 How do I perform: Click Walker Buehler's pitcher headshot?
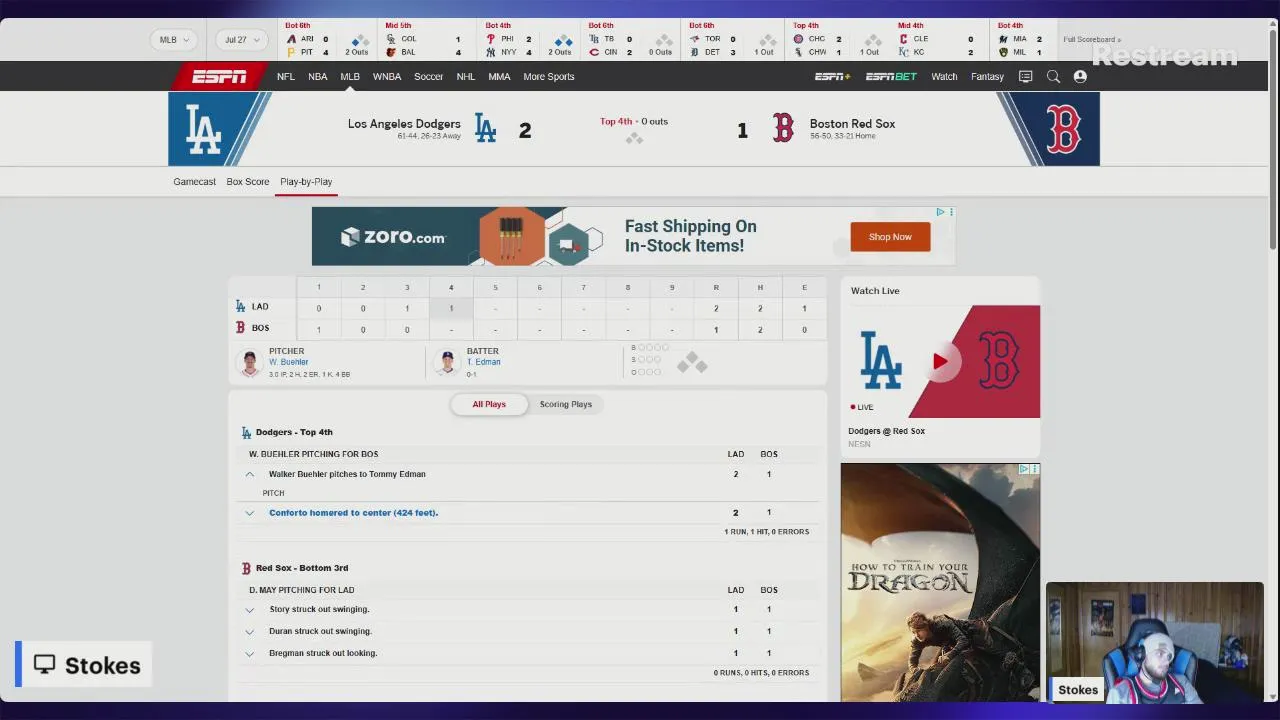[x=250, y=362]
